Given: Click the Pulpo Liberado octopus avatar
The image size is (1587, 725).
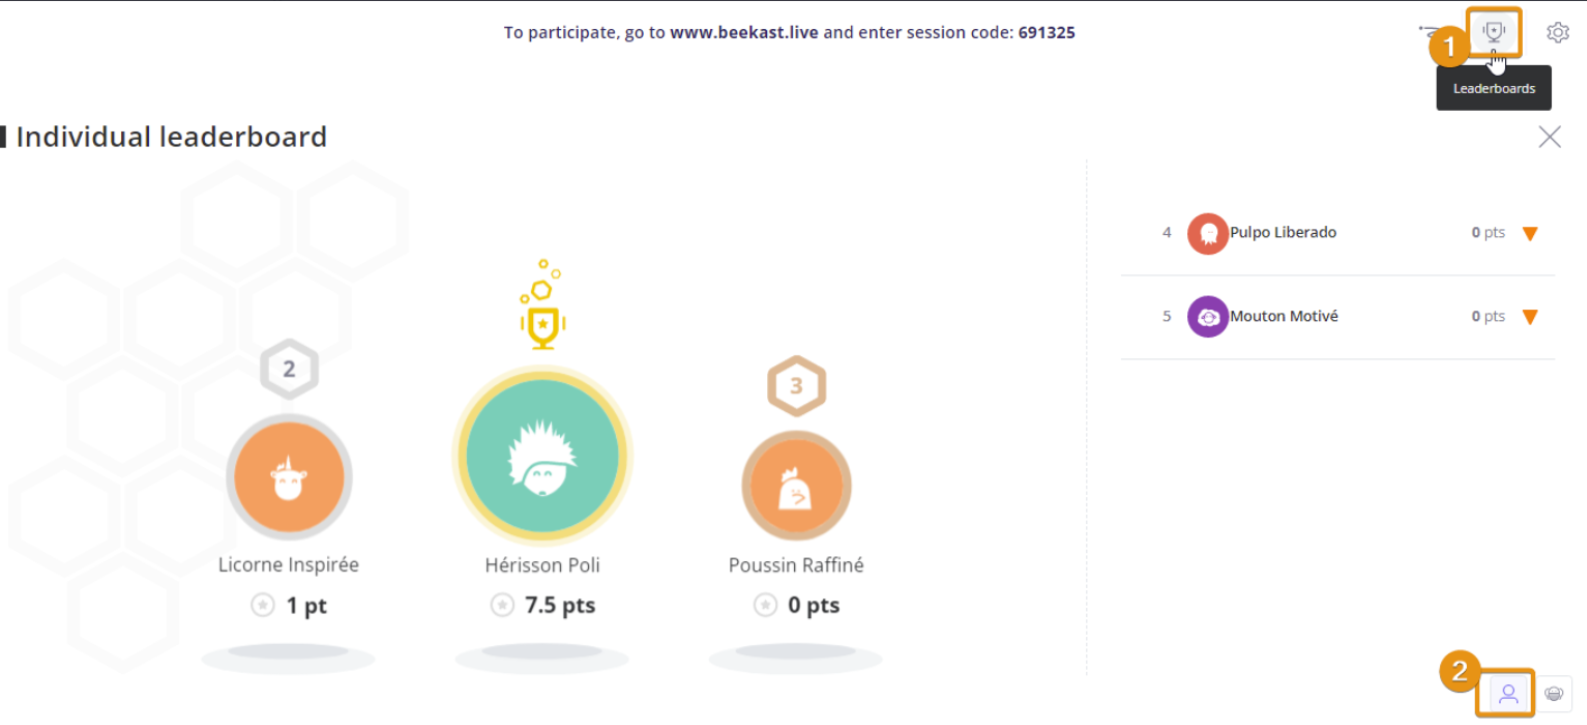Looking at the screenshot, I should pos(1207,233).
